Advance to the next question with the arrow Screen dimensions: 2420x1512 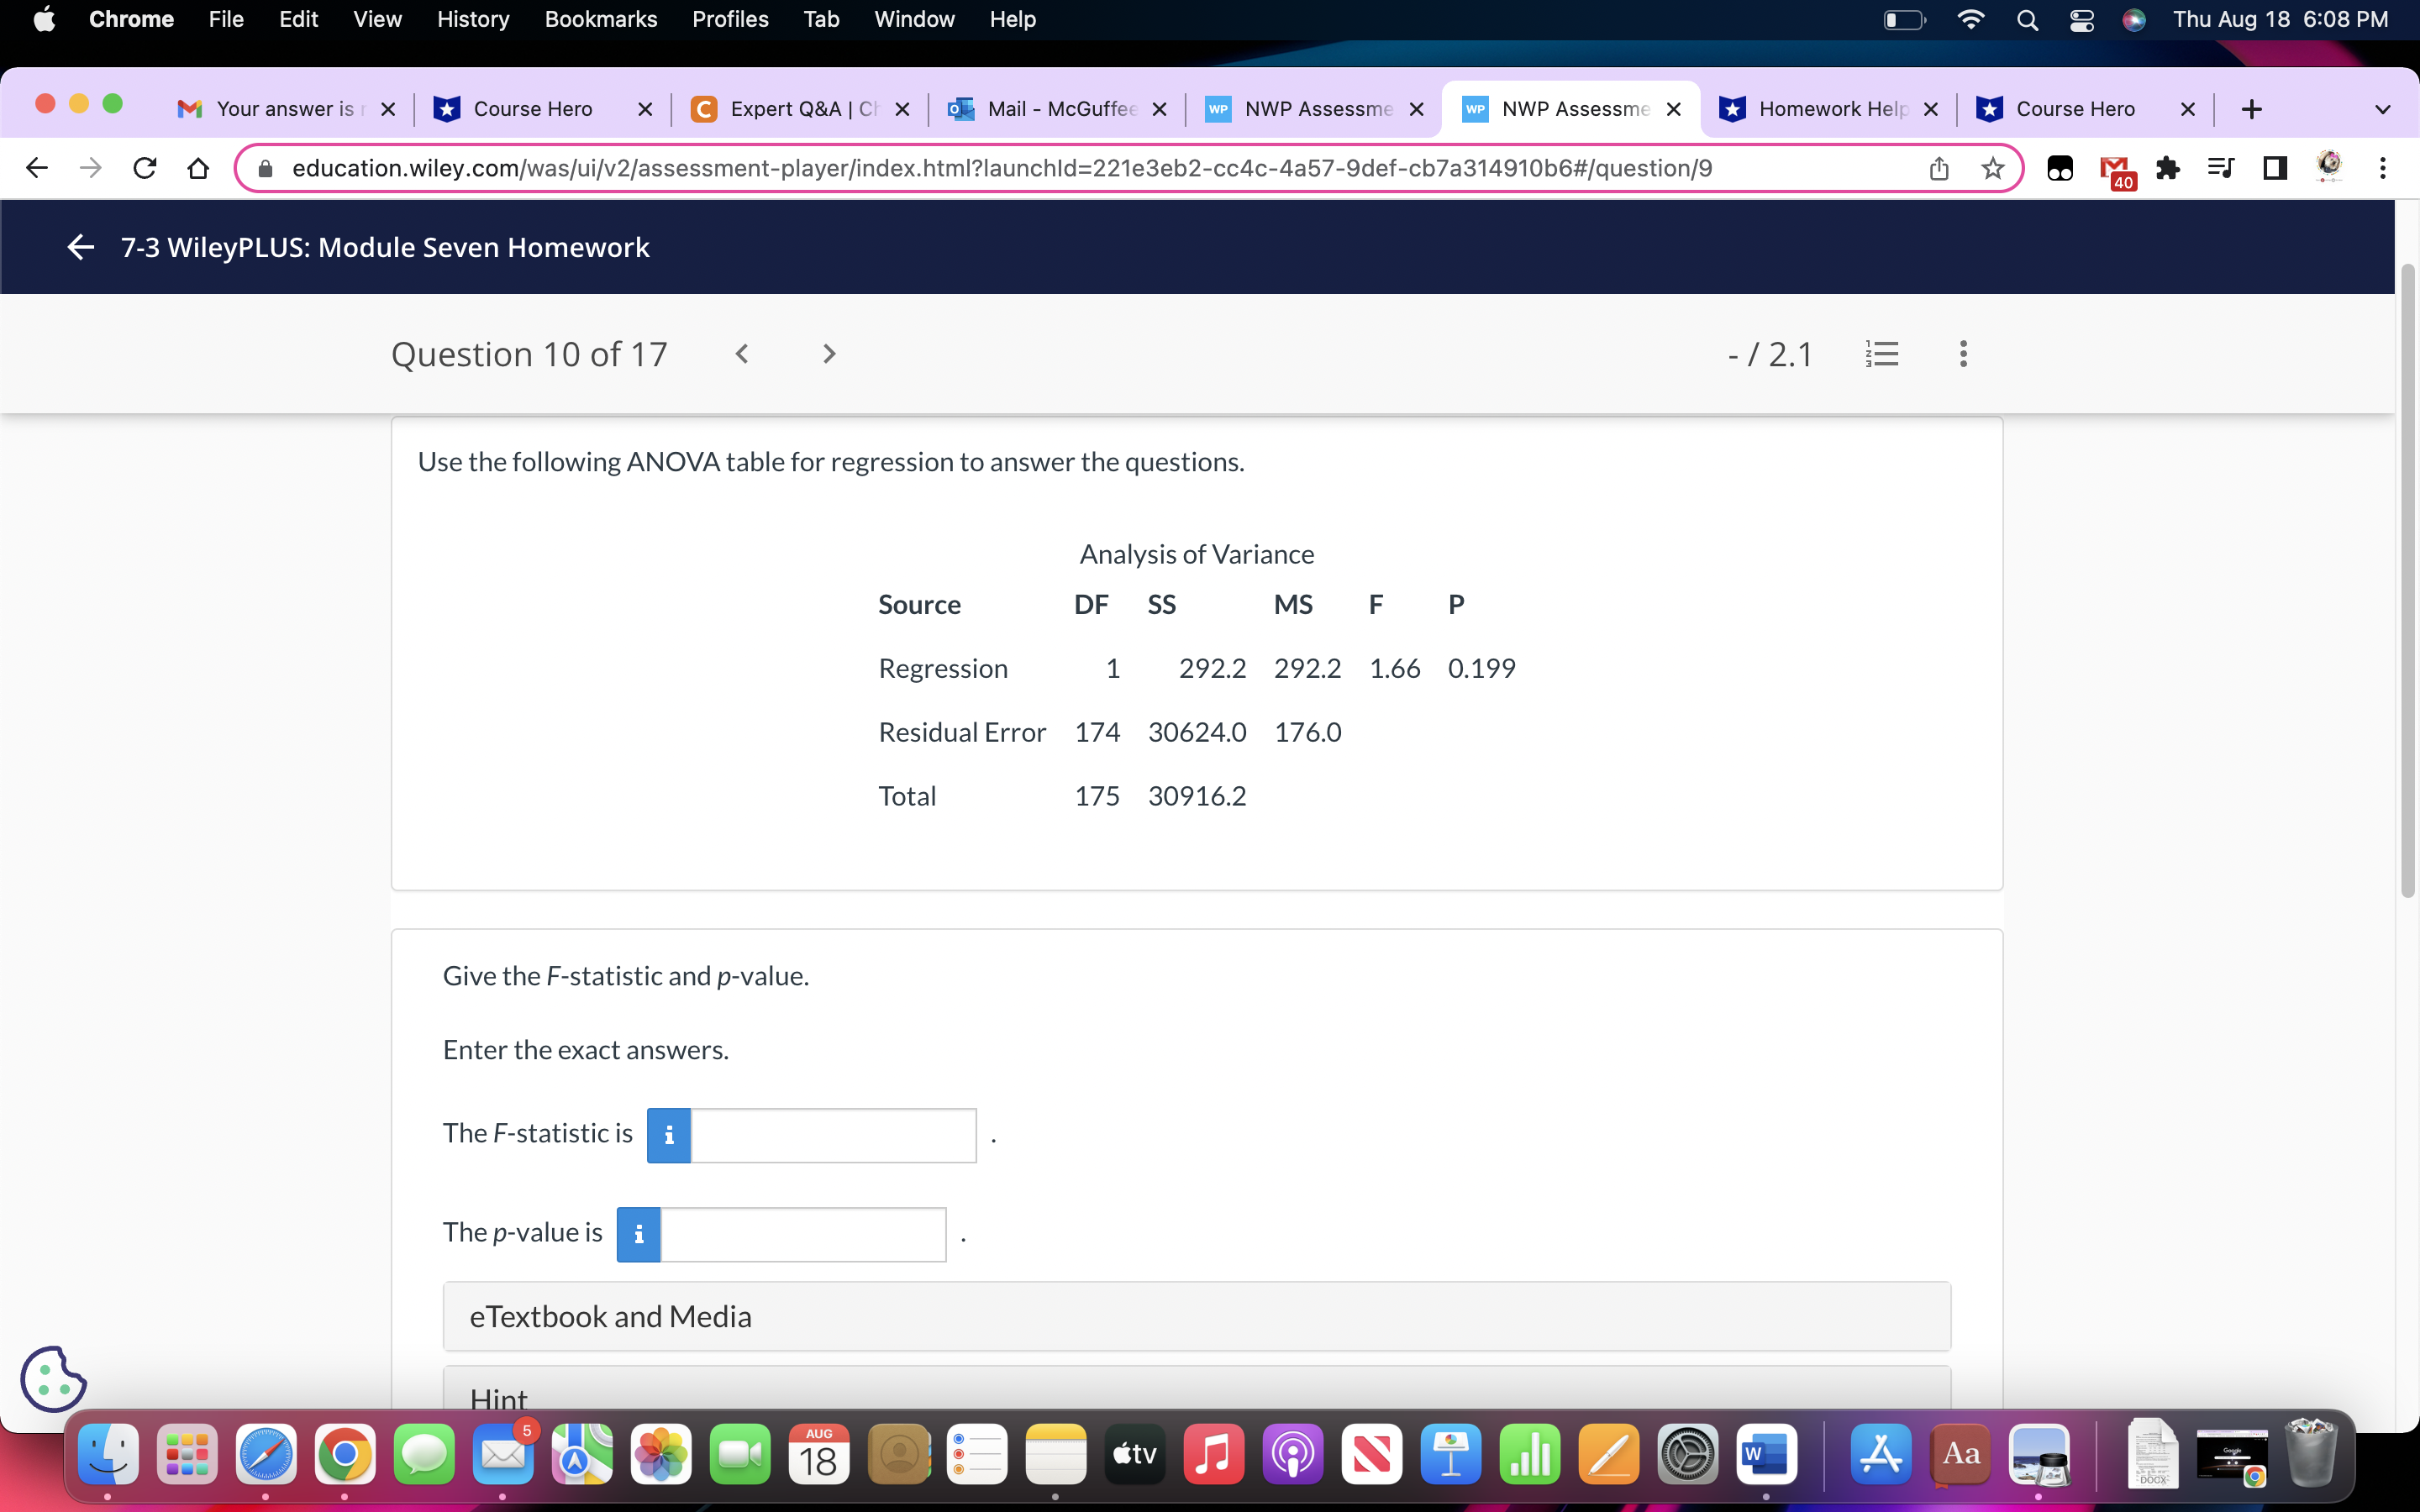[x=828, y=353]
